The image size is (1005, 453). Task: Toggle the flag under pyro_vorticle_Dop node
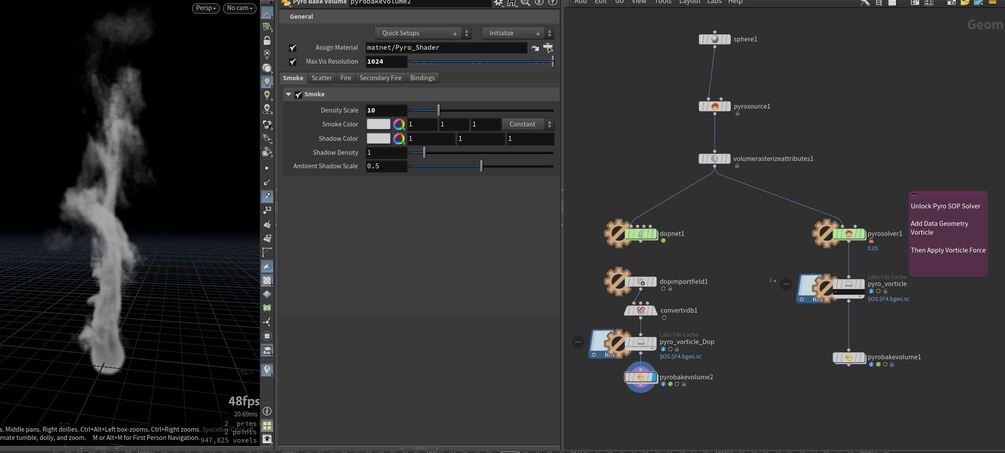[x=670, y=349]
